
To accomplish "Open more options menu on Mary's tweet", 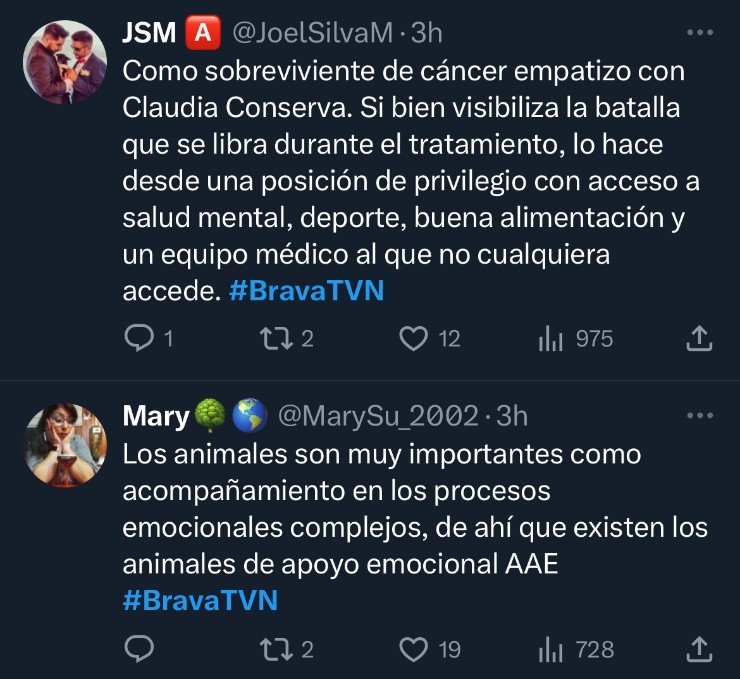I will click(x=699, y=415).
